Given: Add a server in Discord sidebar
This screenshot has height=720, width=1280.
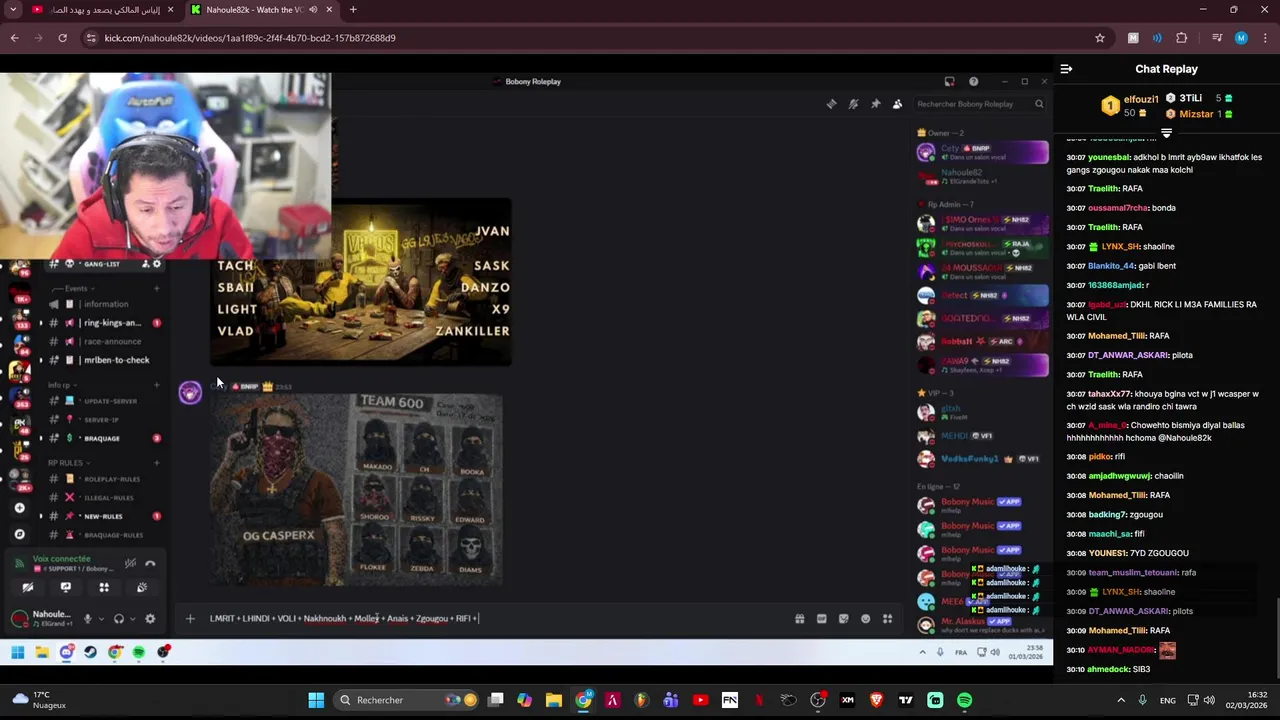Looking at the screenshot, I should click(19, 508).
